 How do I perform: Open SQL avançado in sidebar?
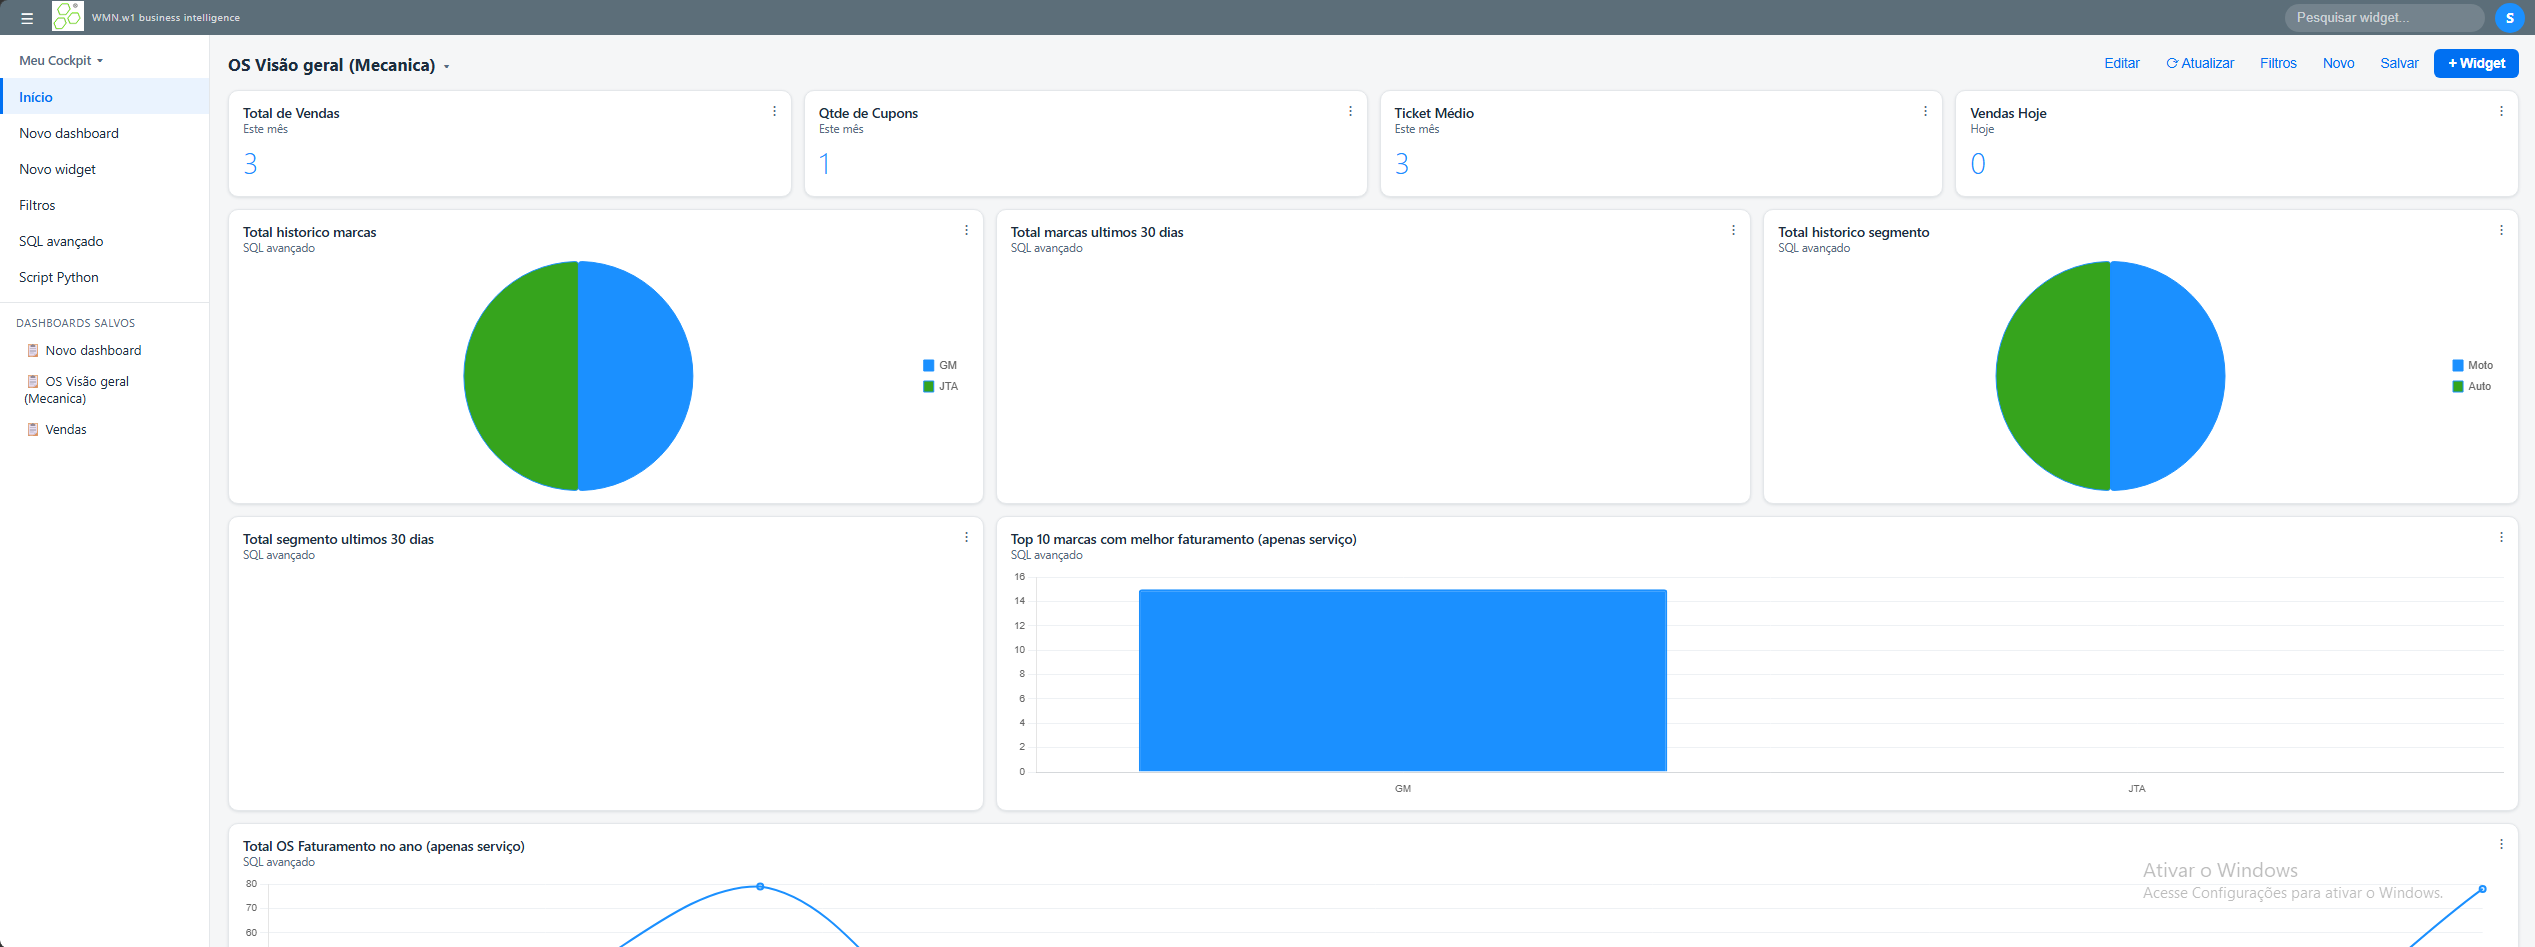point(105,241)
